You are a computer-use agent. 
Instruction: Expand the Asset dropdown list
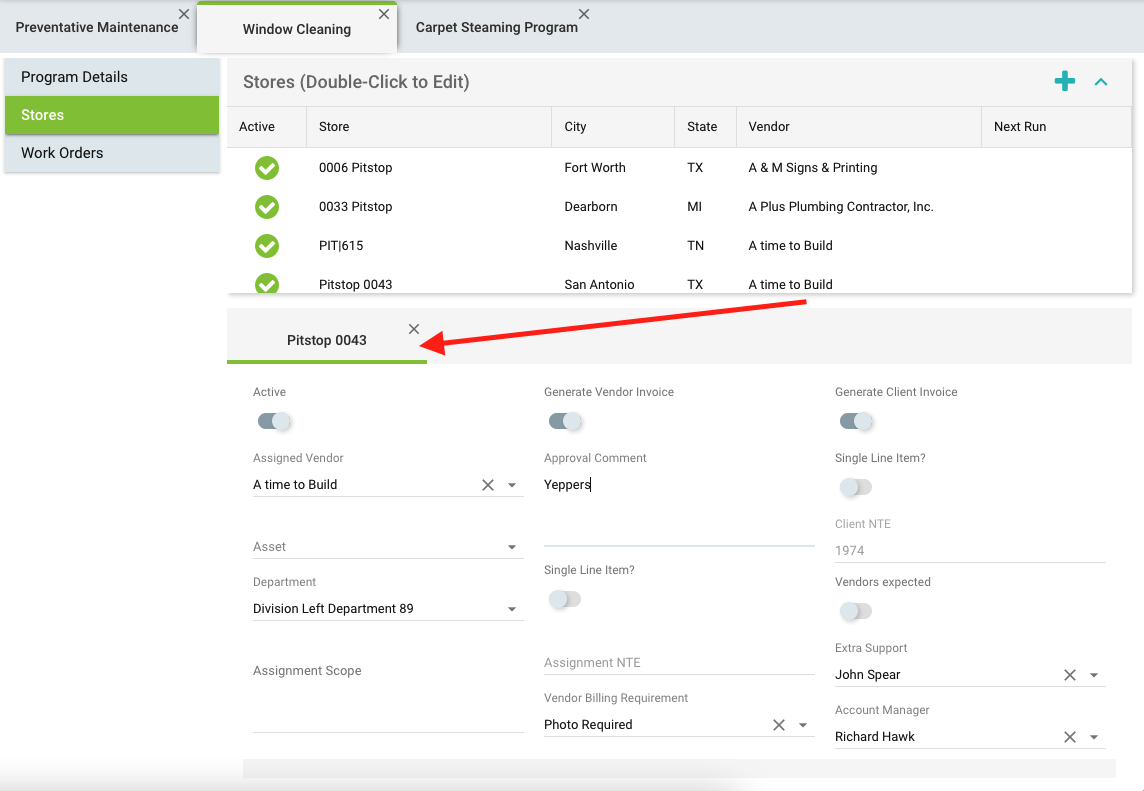512,547
